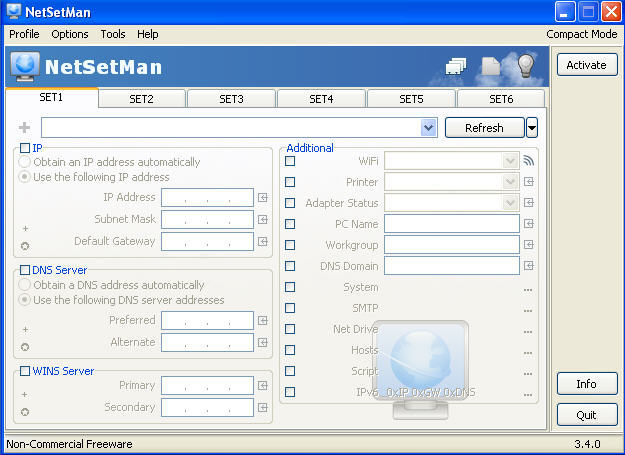The height and width of the screenshot is (455, 625).
Task: Click the blank note page icon in header
Action: coord(490,66)
